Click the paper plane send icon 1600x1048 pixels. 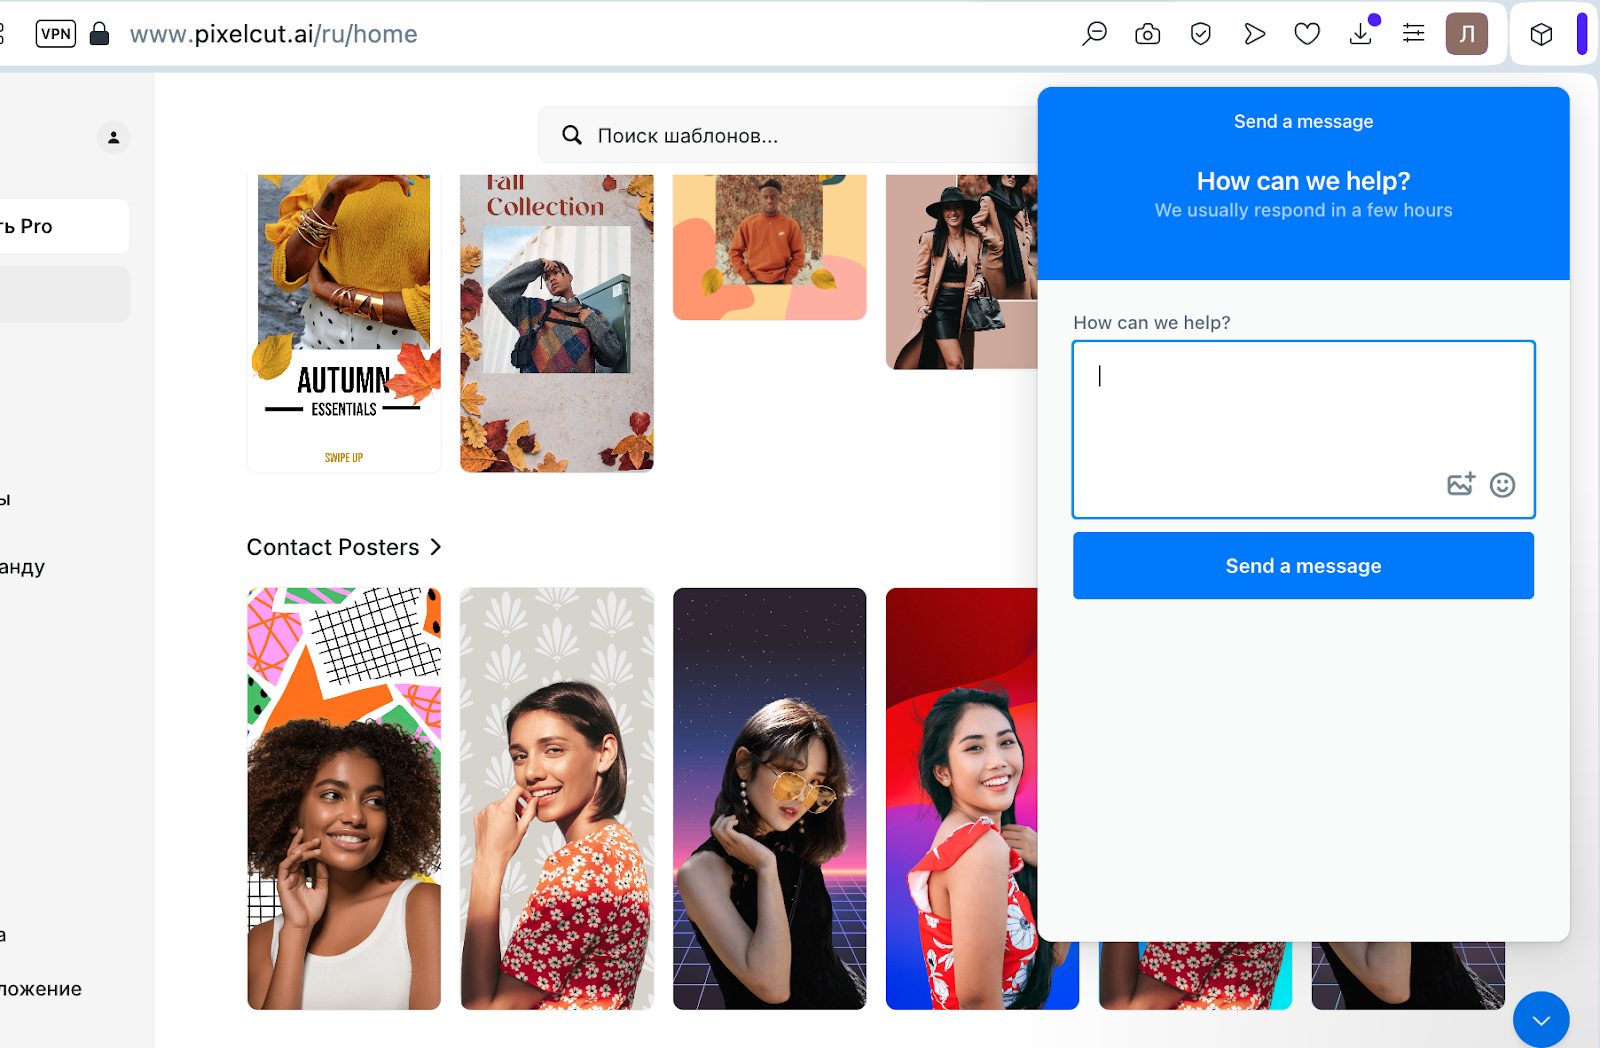(x=1254, y=34)
